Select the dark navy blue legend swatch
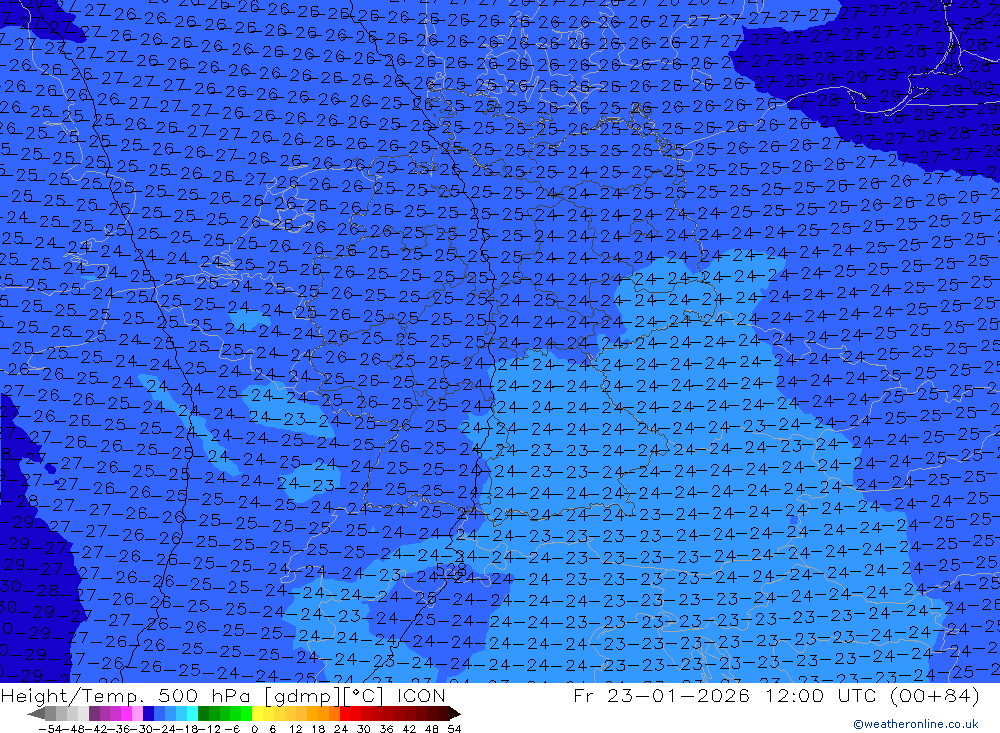This screenshot has width=1000, height=733. coord(148,714)
